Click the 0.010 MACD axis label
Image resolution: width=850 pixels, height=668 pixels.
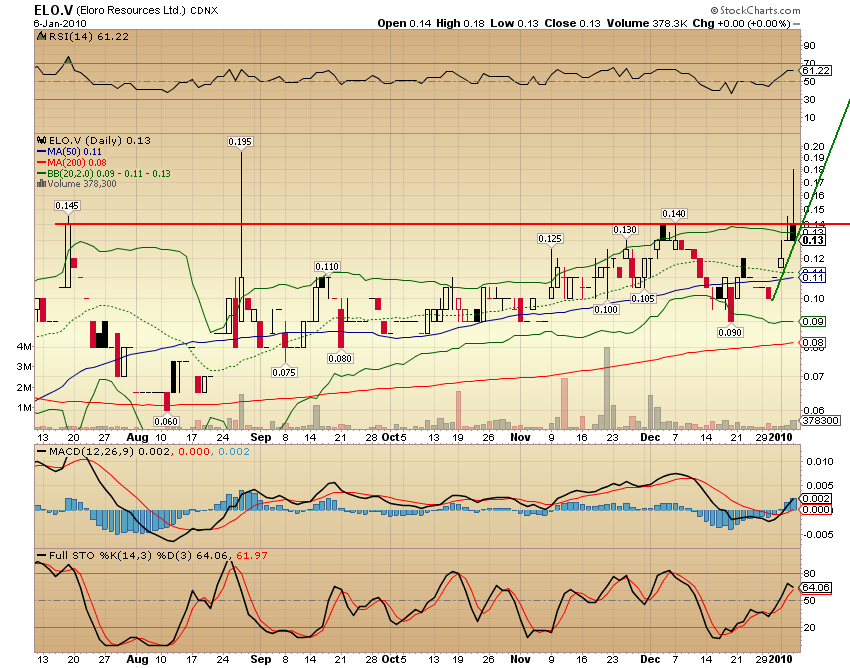click(x=820, y=461)
